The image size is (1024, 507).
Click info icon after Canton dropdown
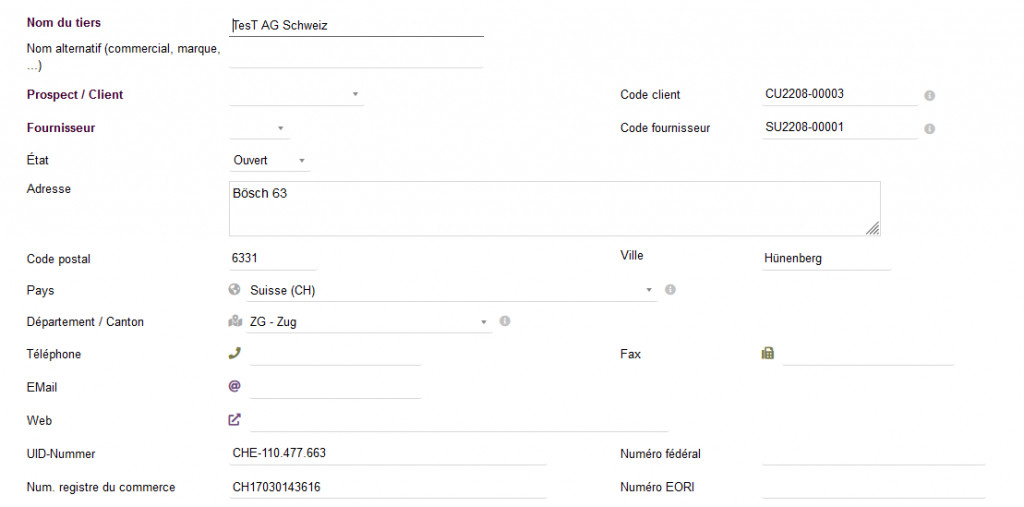tap(505, 321)
